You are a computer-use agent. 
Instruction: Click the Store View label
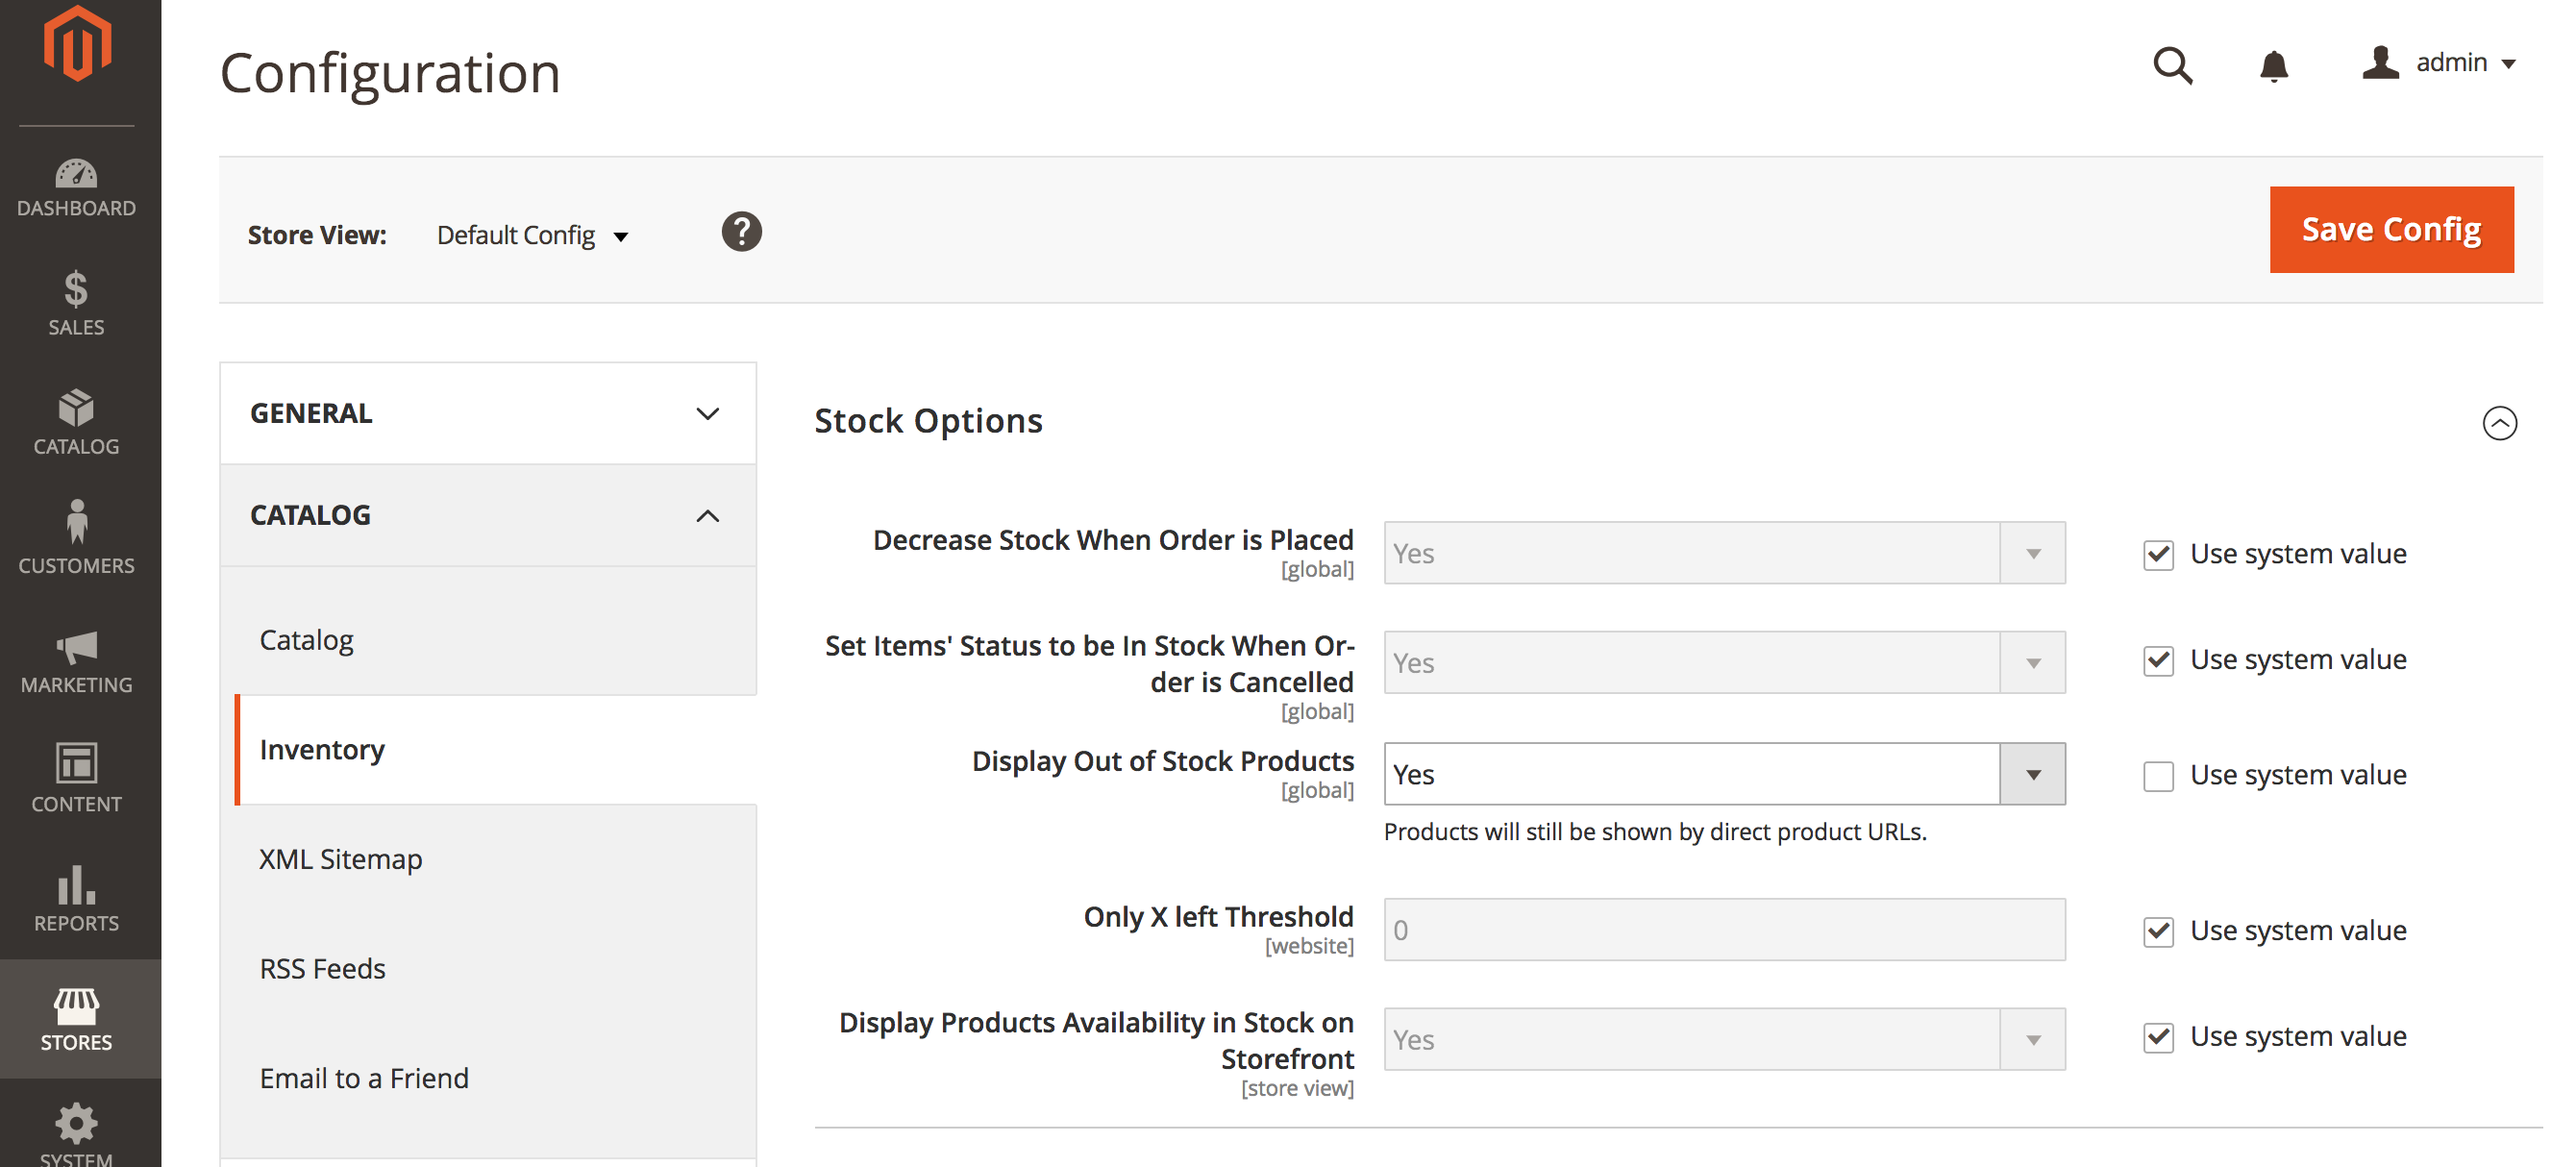tap(317, 235)
